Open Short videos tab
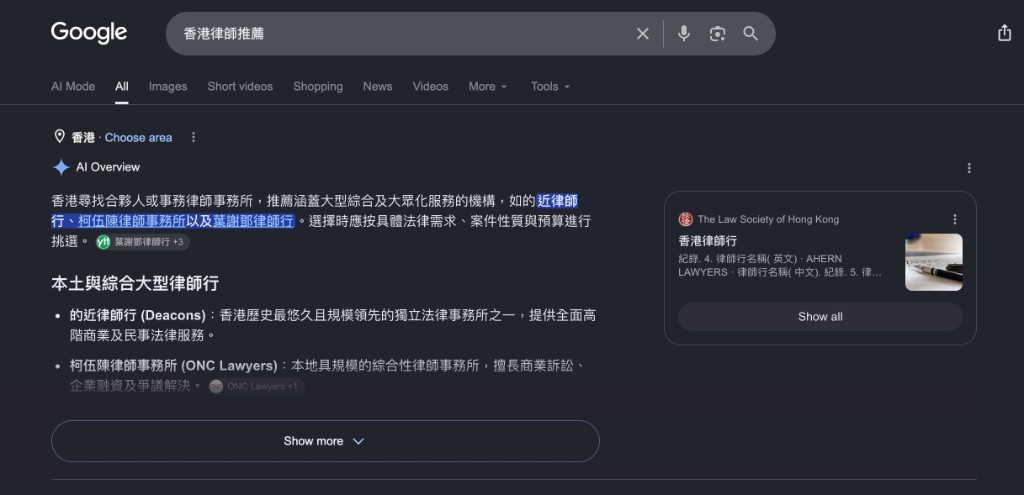This screenshot has height=495, width=1024. point(240,86)
